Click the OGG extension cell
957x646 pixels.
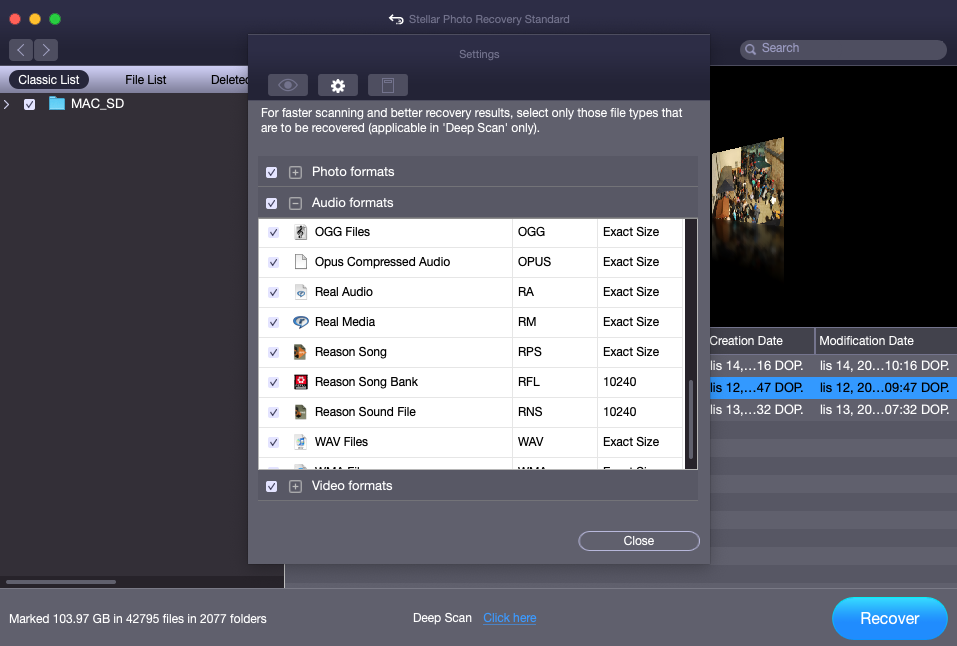[554, 232]
